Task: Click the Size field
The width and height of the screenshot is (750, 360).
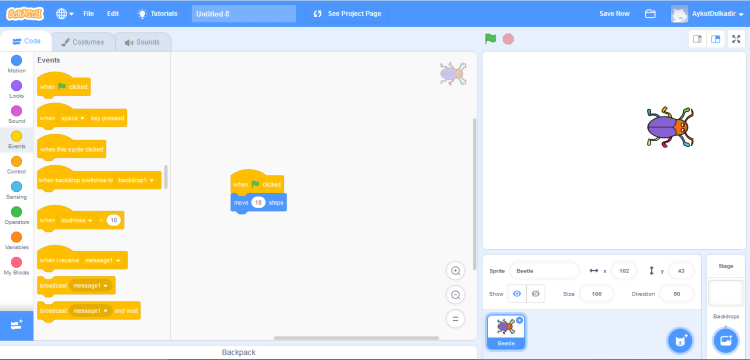Action: [596, 294]
